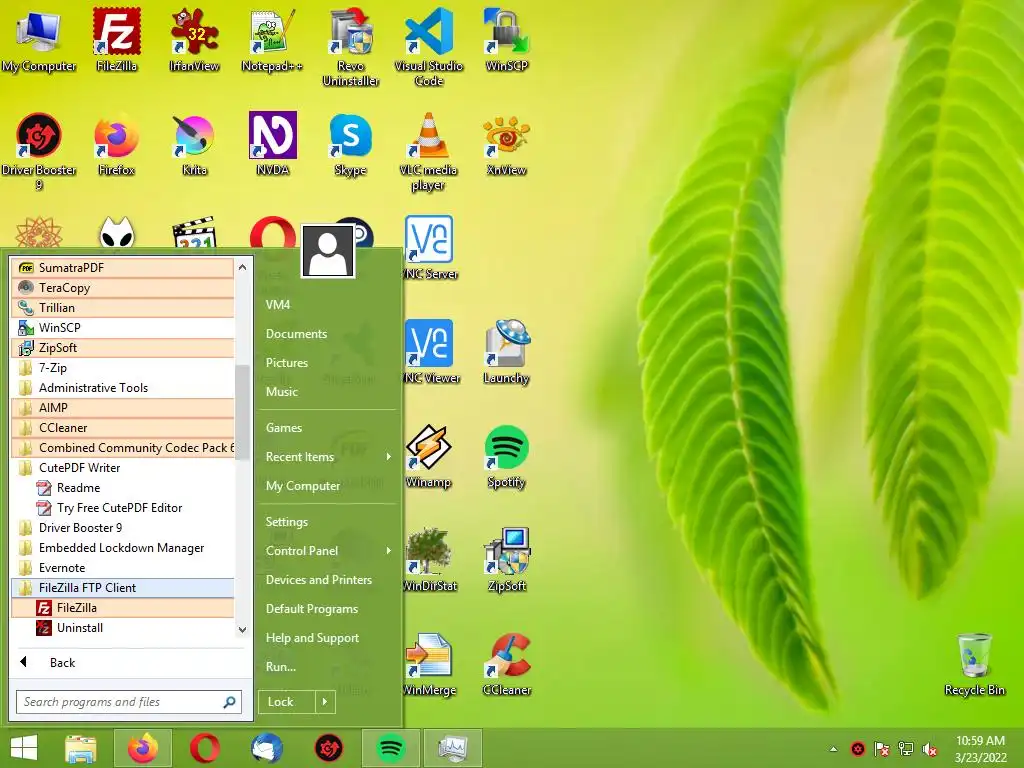Open the Recycle Bin
This screenshot has width=1024, height=768.
click(x=975, y=664)
